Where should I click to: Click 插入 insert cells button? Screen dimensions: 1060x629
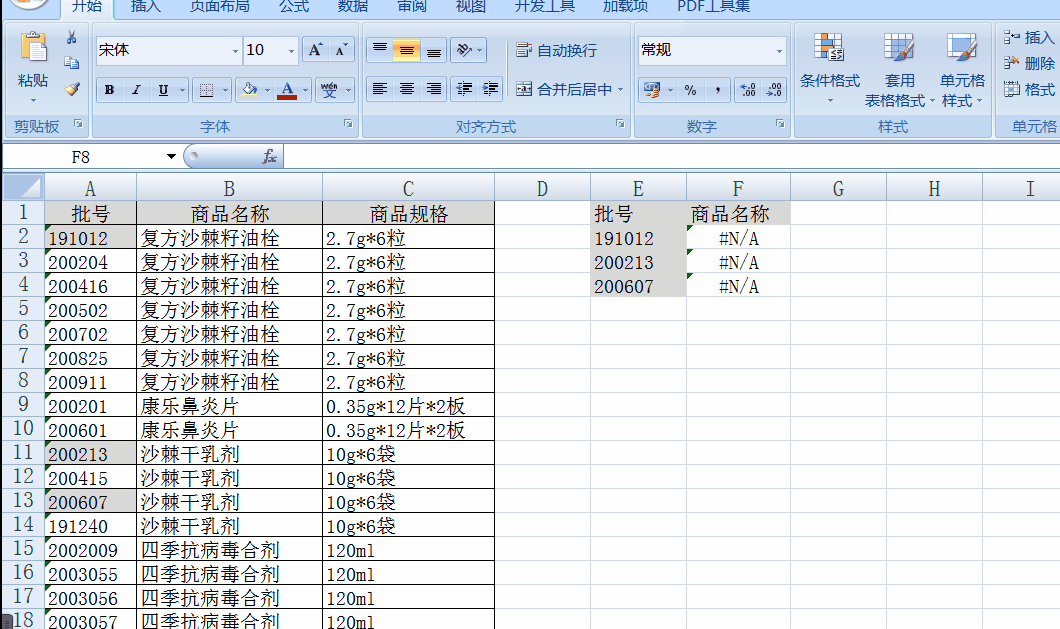[1029, 38]
